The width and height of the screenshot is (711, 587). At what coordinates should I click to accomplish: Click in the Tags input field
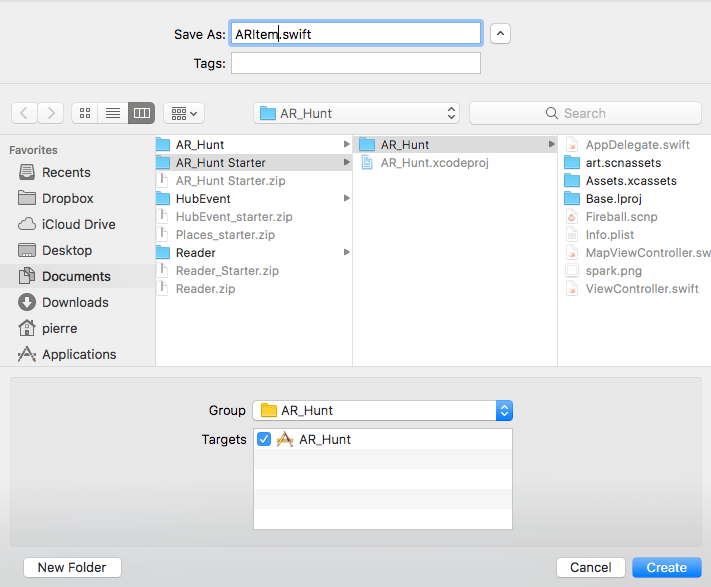[355, 63]
